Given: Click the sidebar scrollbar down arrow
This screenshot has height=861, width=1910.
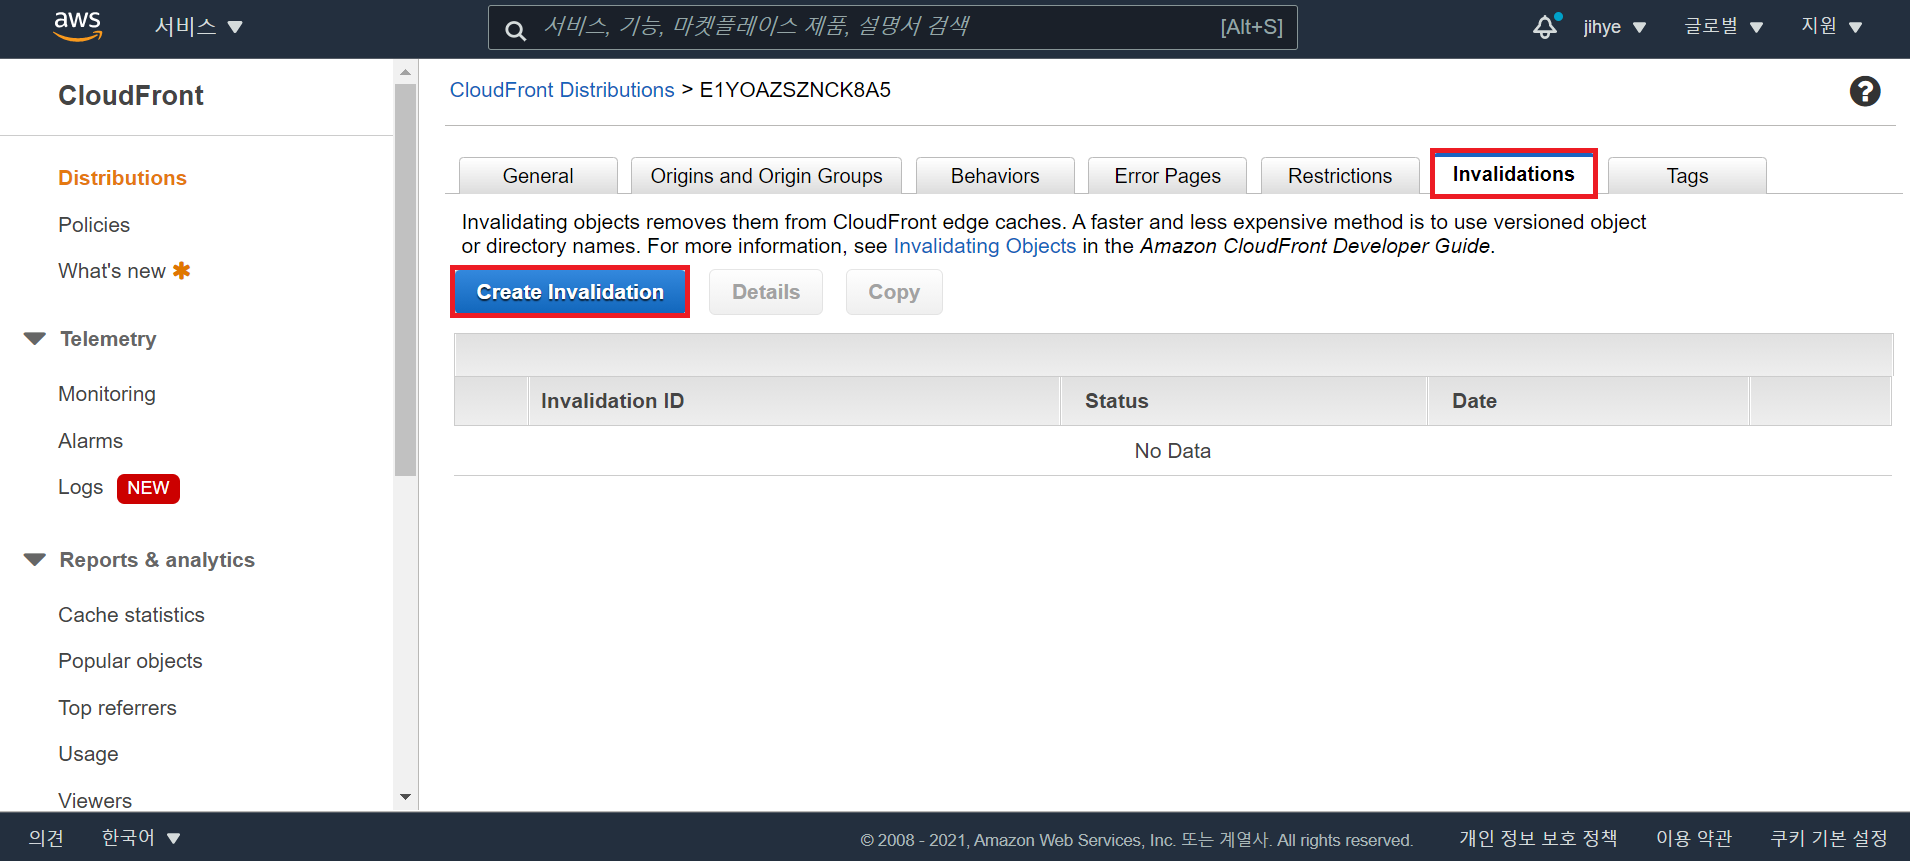Looking at the screenshot, I should coord(405,797).
